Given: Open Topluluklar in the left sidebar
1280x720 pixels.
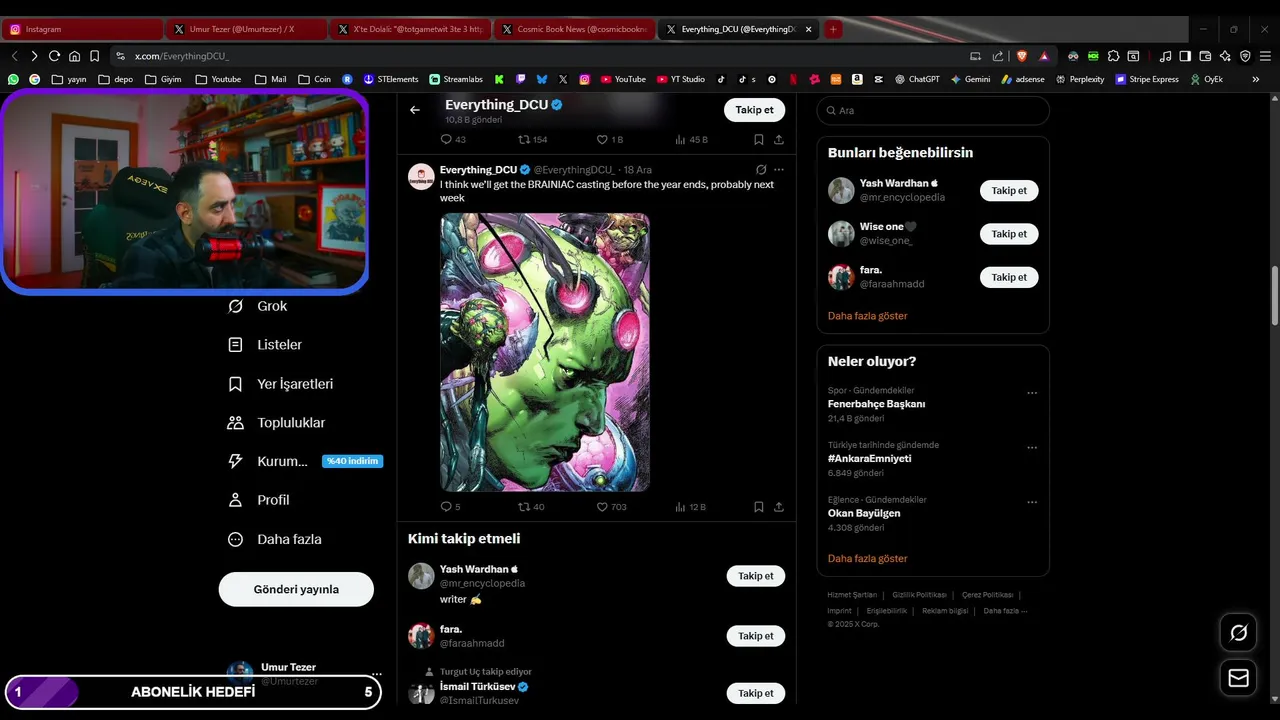Looking at the screenshot, I should click(276, 423).
